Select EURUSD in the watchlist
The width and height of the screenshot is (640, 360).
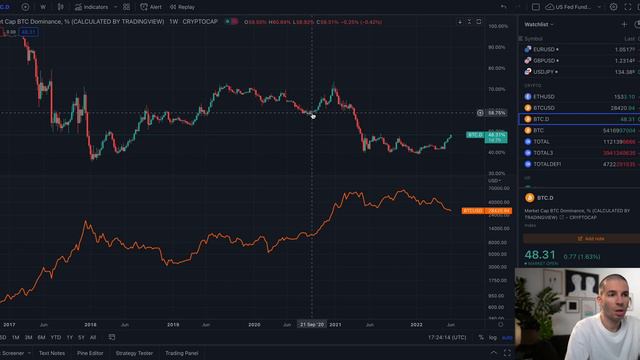[x=580, y=49]
